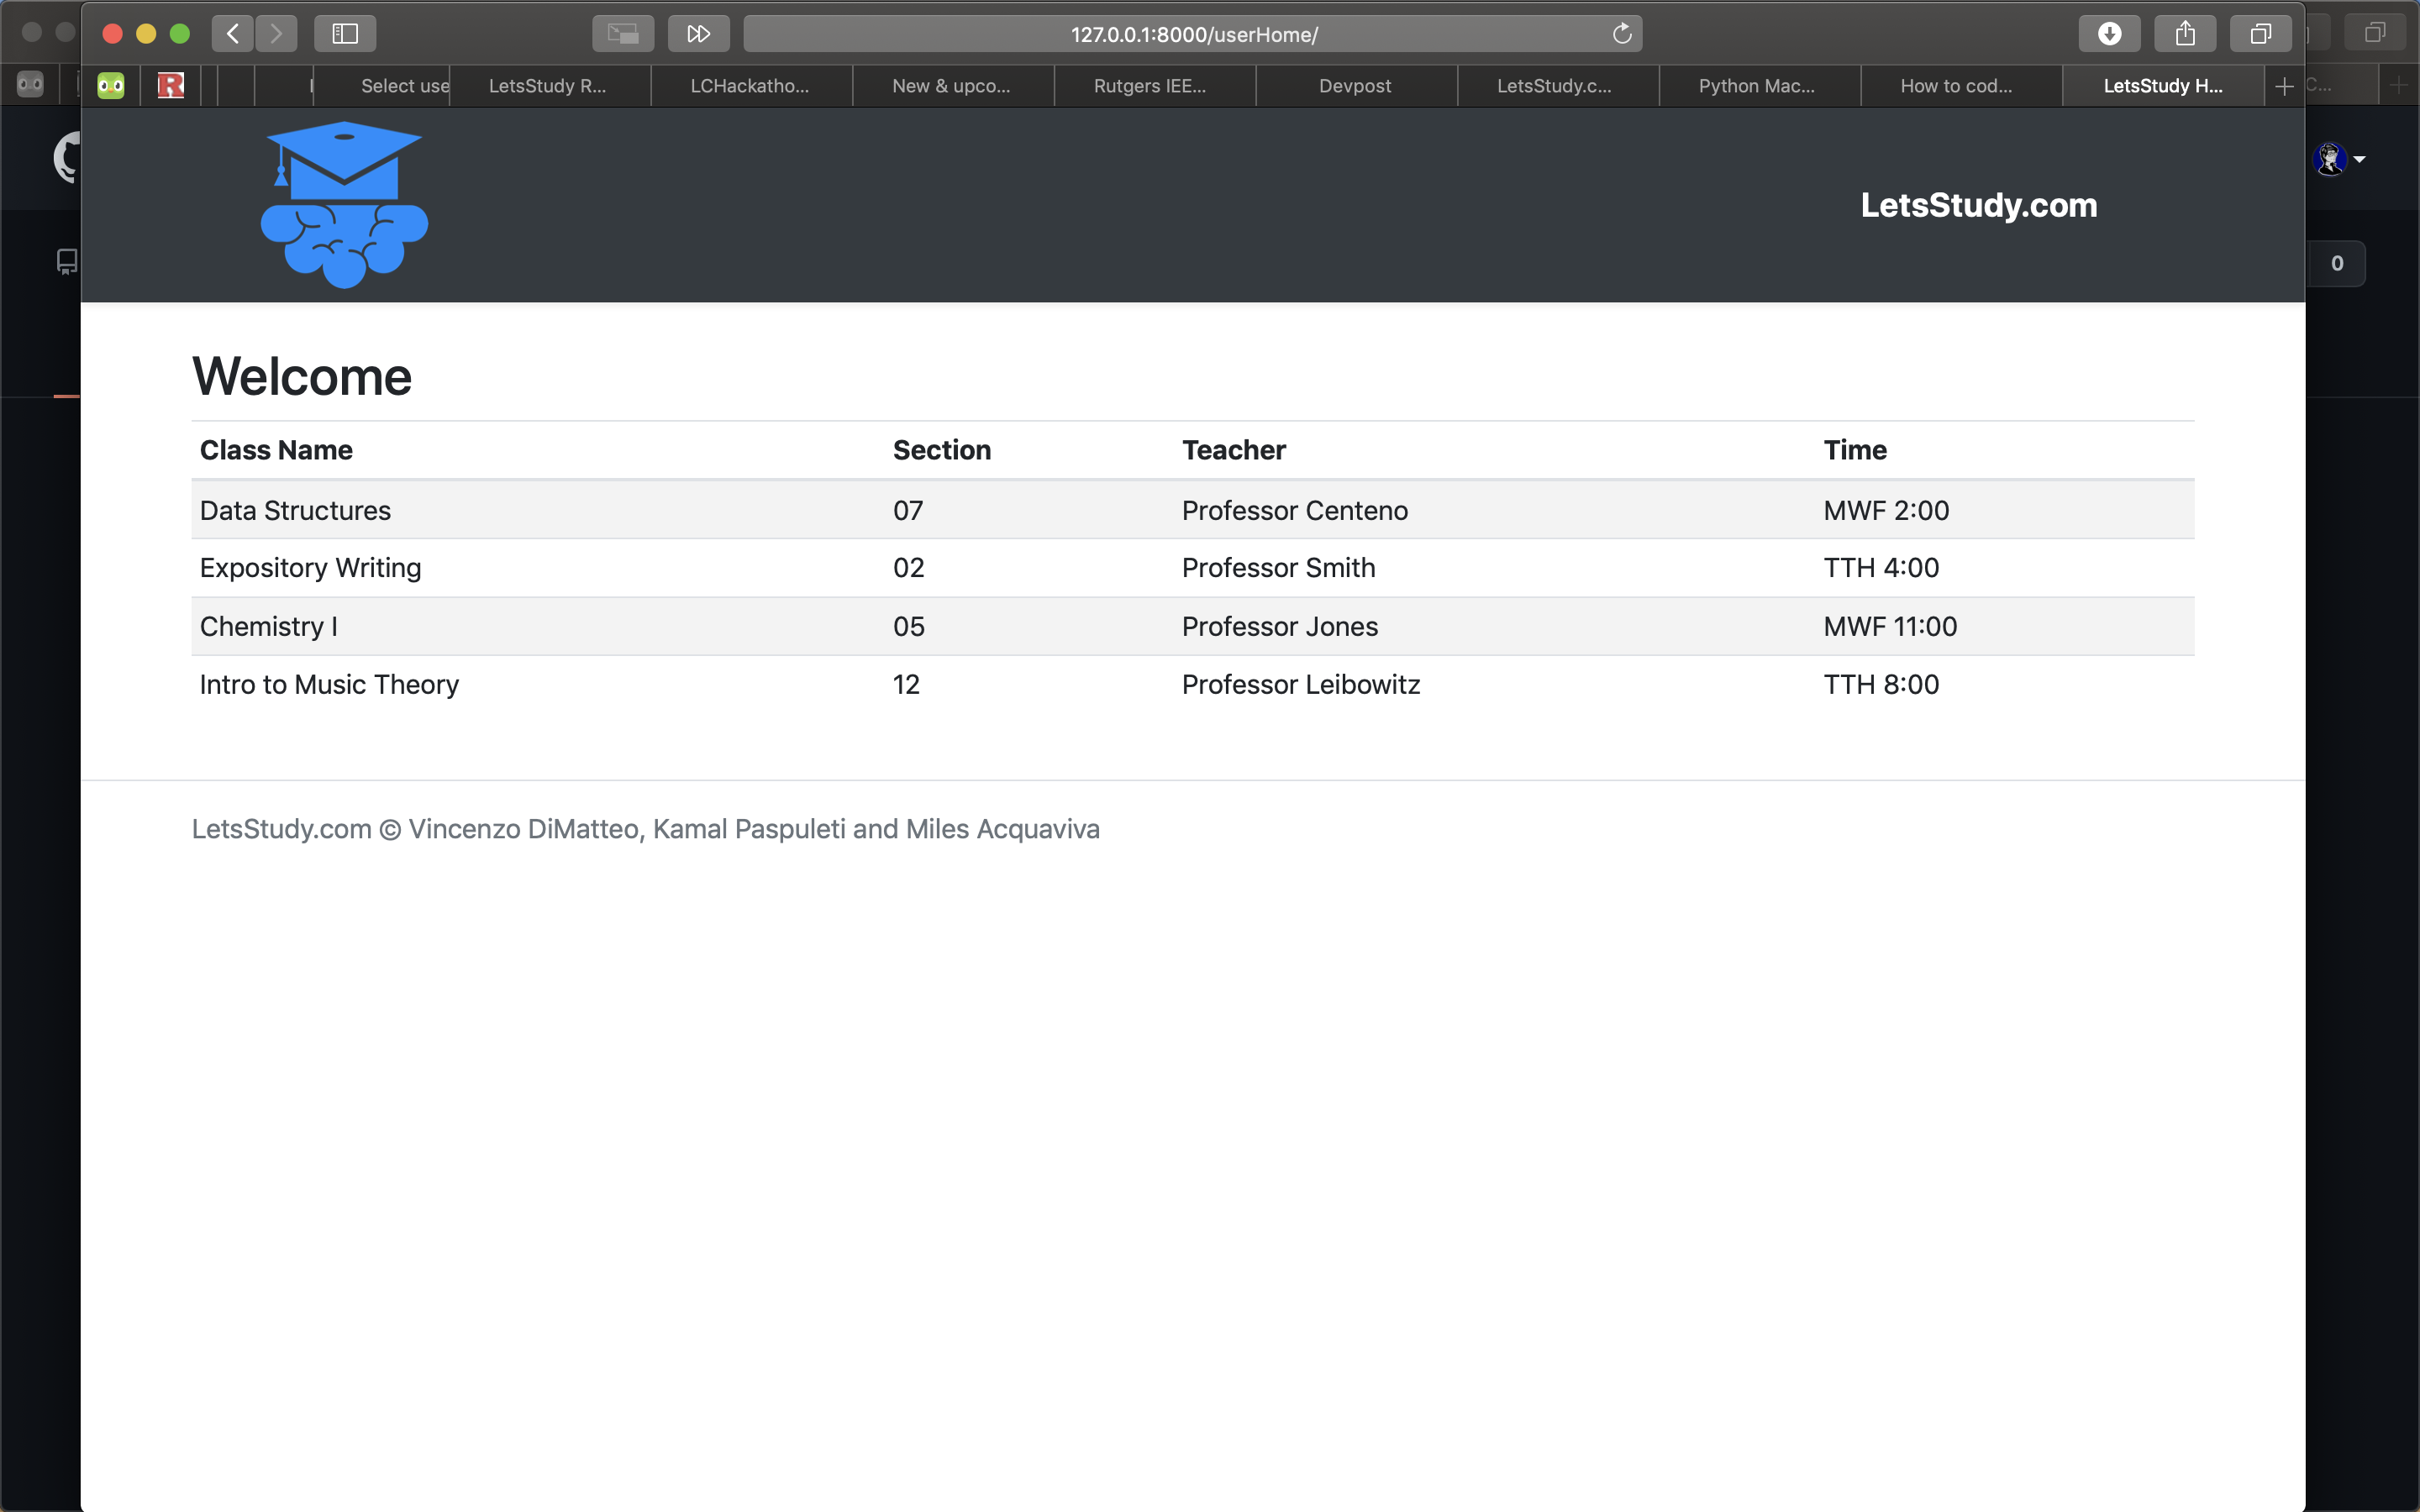Click the address bar URL field

(x=1193, y=34)
